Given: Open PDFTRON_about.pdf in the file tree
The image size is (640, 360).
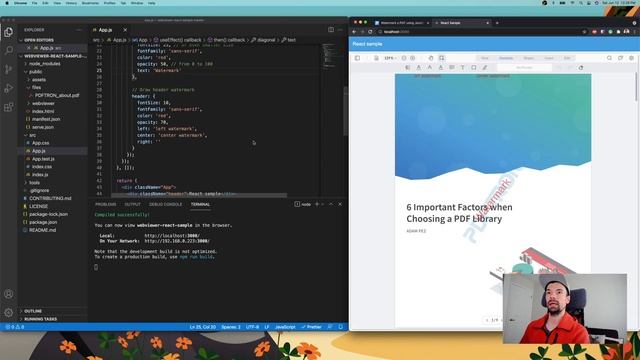Looking at the screenshot, I should tap(57, 96).
